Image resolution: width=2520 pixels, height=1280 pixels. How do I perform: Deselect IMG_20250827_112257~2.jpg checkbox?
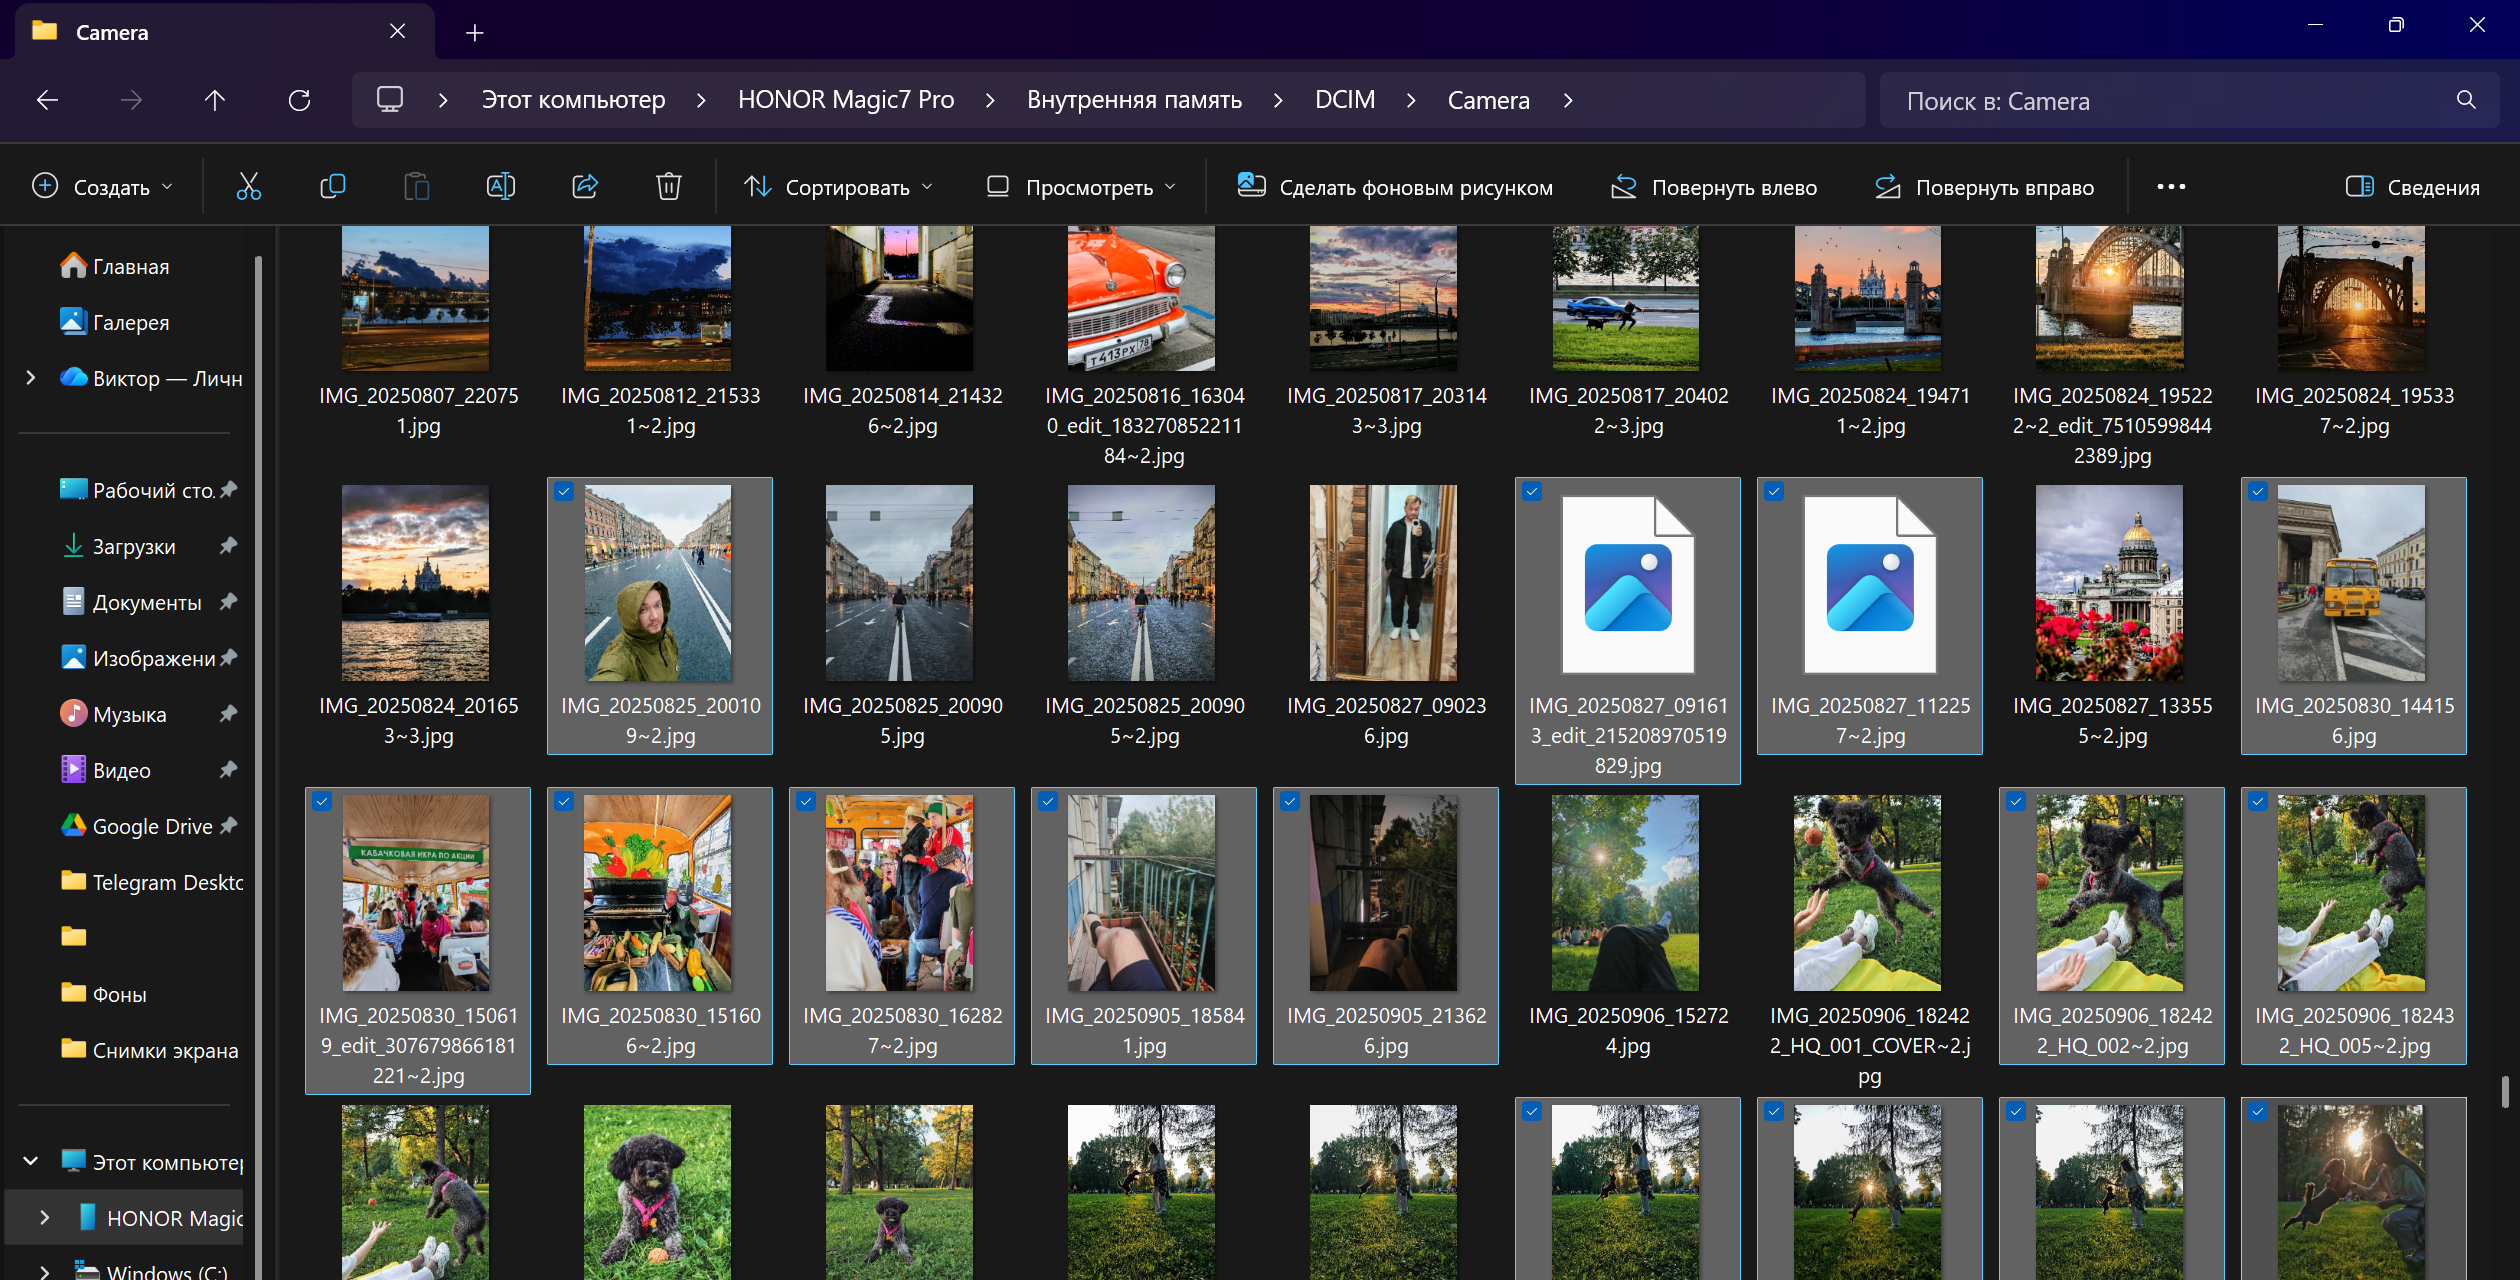1775,492
